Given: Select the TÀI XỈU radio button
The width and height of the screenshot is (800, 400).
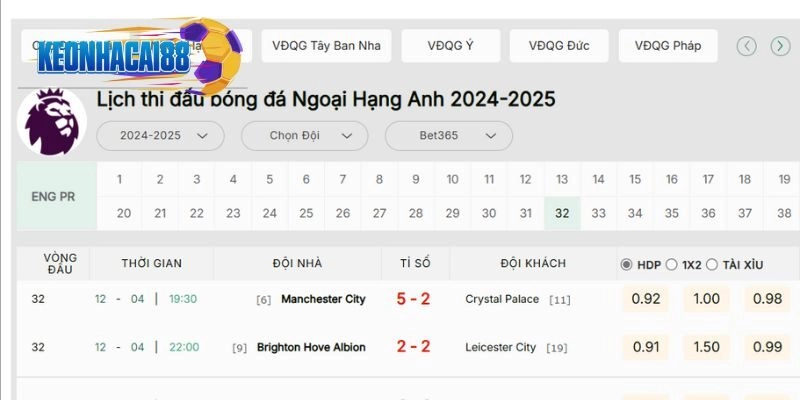Looking at the screenshot, I should [713, 264].
